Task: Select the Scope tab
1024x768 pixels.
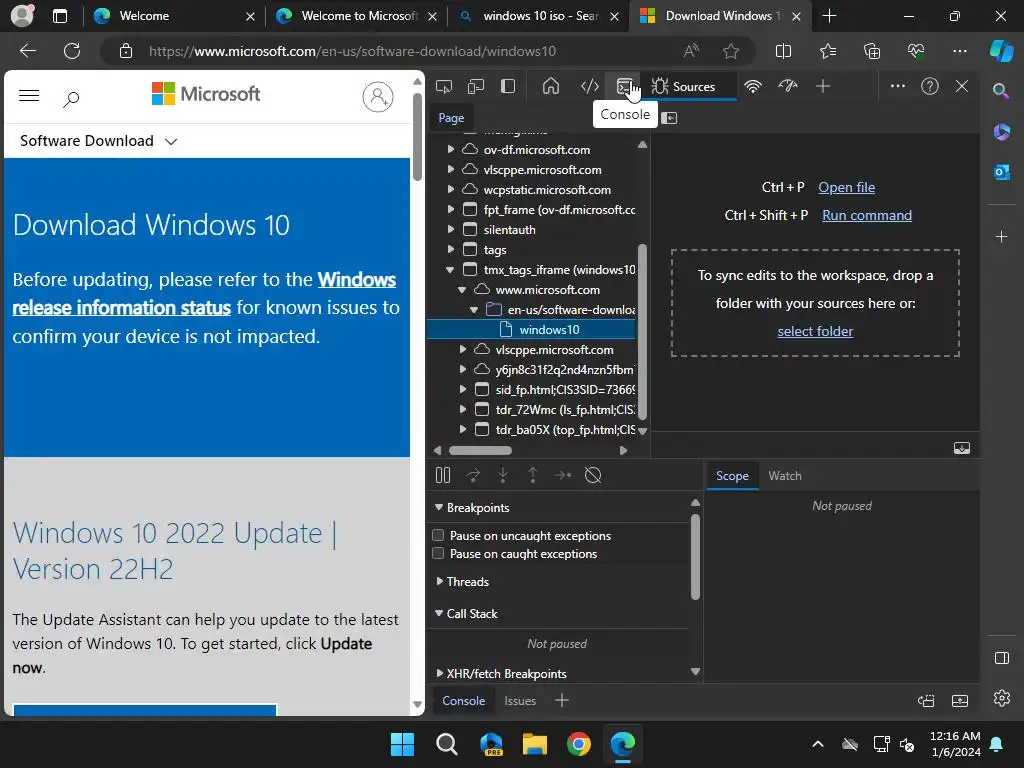Action: [x=732, y=476]
